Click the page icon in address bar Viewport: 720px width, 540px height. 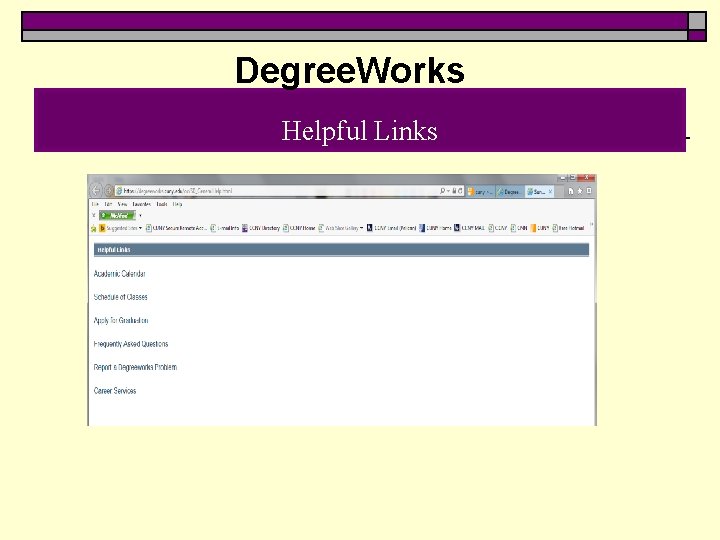(119, 191)
